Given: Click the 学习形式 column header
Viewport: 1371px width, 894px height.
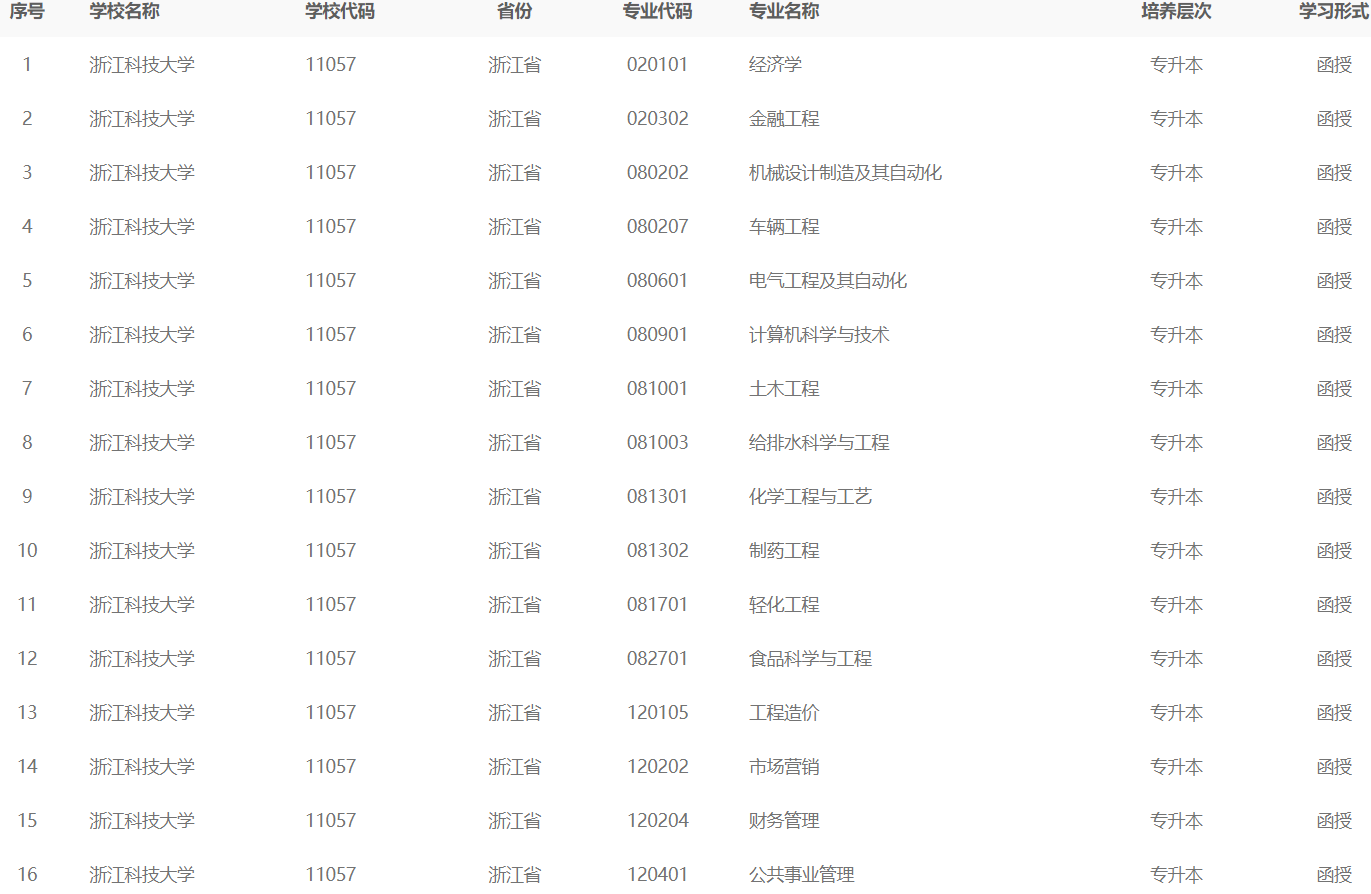Looking at the screenshot, I should point(1333,12).
